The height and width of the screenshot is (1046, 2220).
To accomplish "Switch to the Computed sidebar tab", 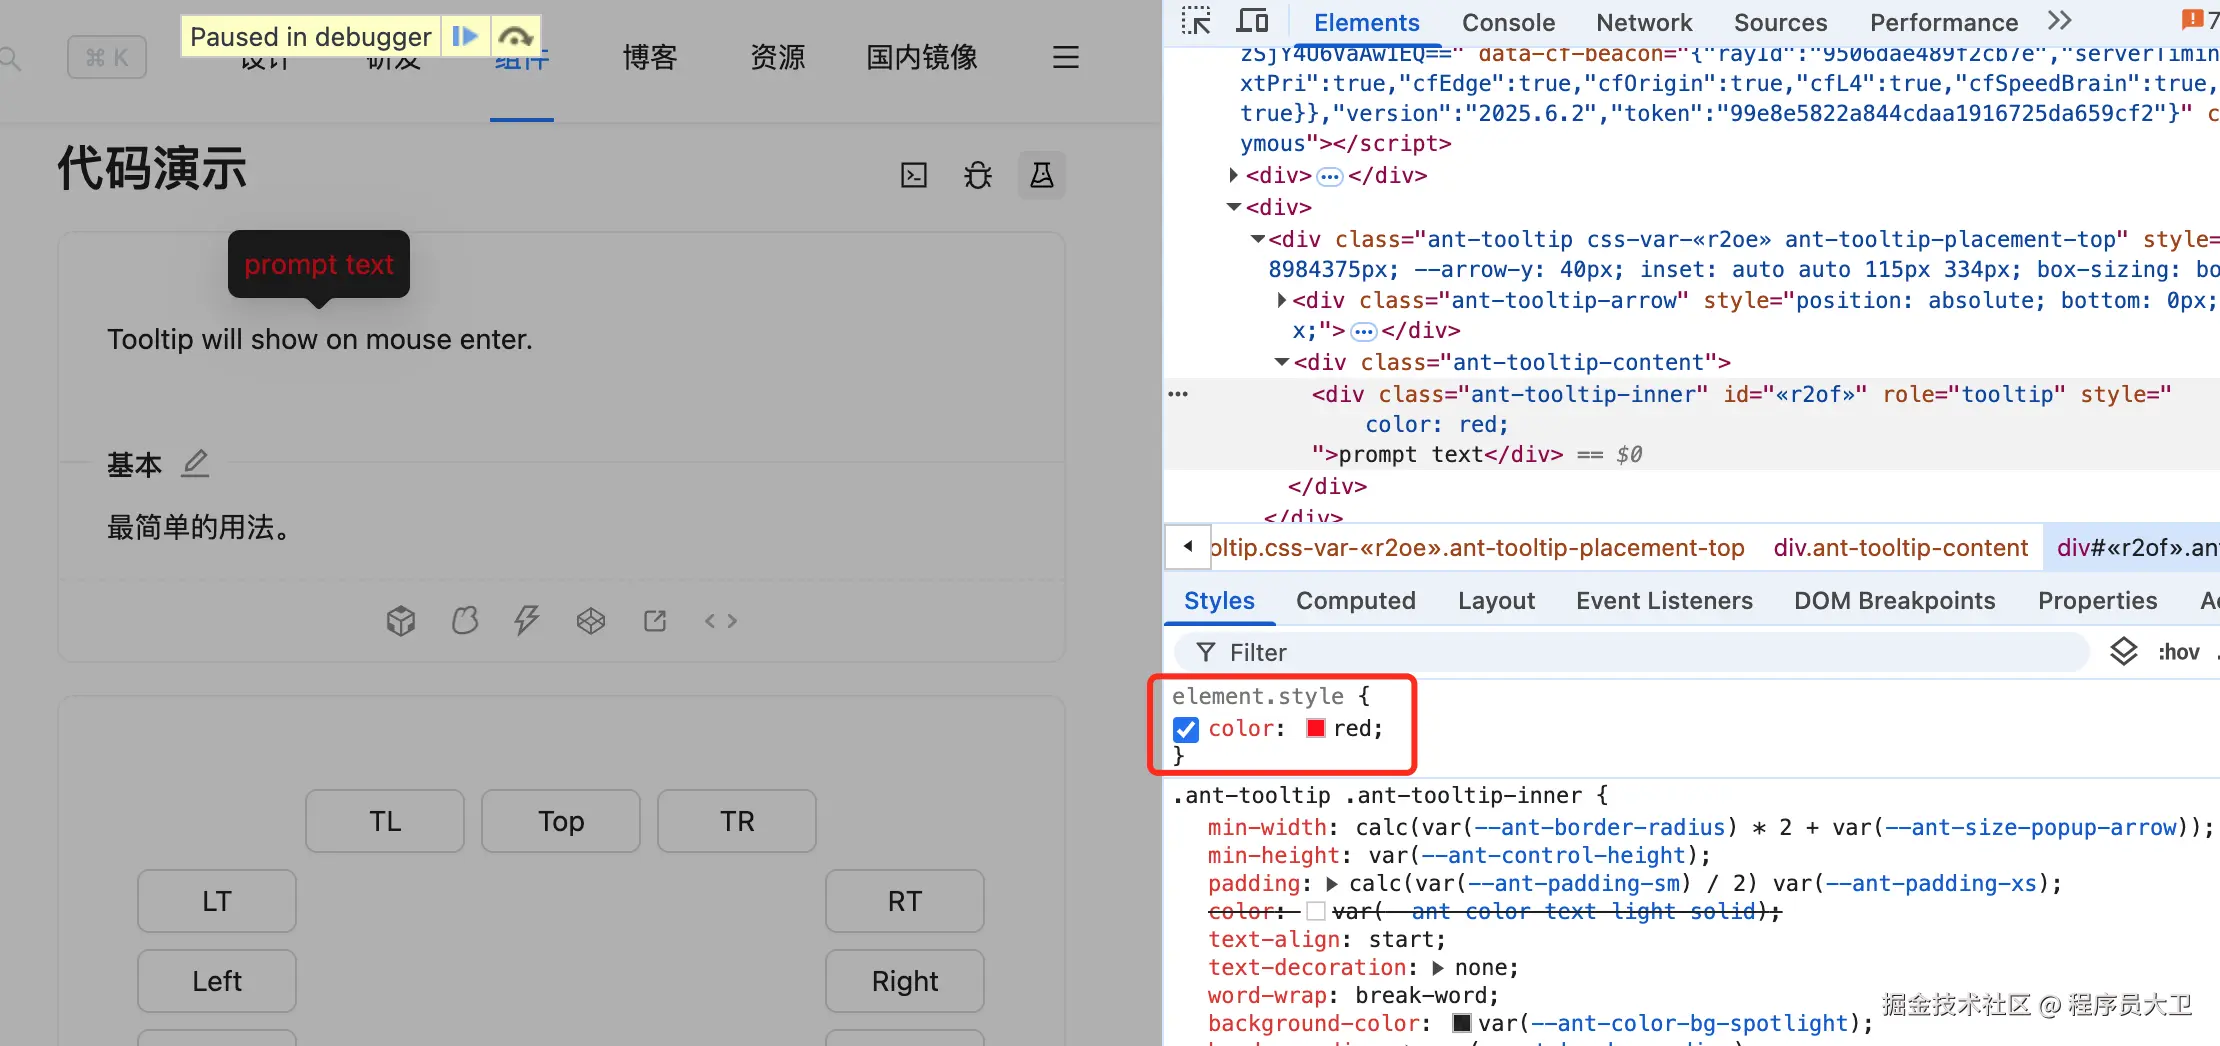I will [1356, 601].
